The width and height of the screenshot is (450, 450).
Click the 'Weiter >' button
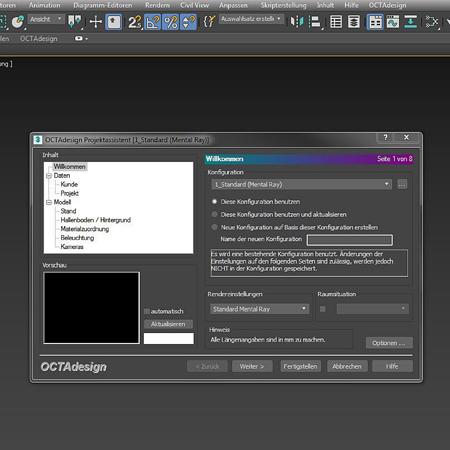(x=252, y=366)
